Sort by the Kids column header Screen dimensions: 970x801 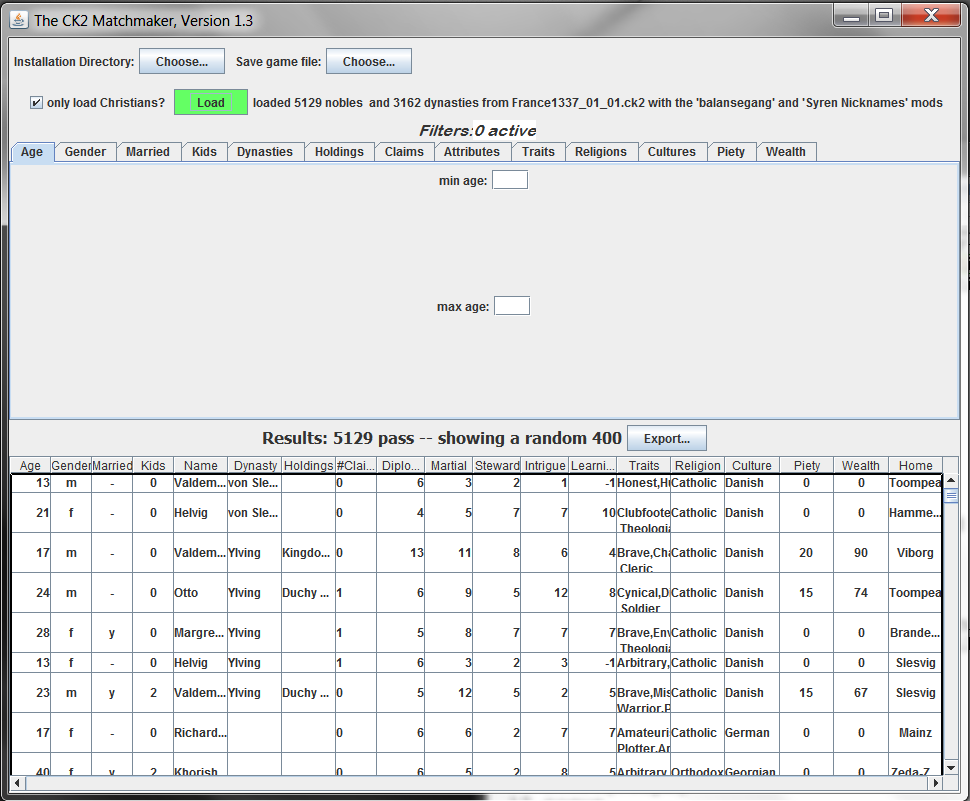[x=153, y=465]
